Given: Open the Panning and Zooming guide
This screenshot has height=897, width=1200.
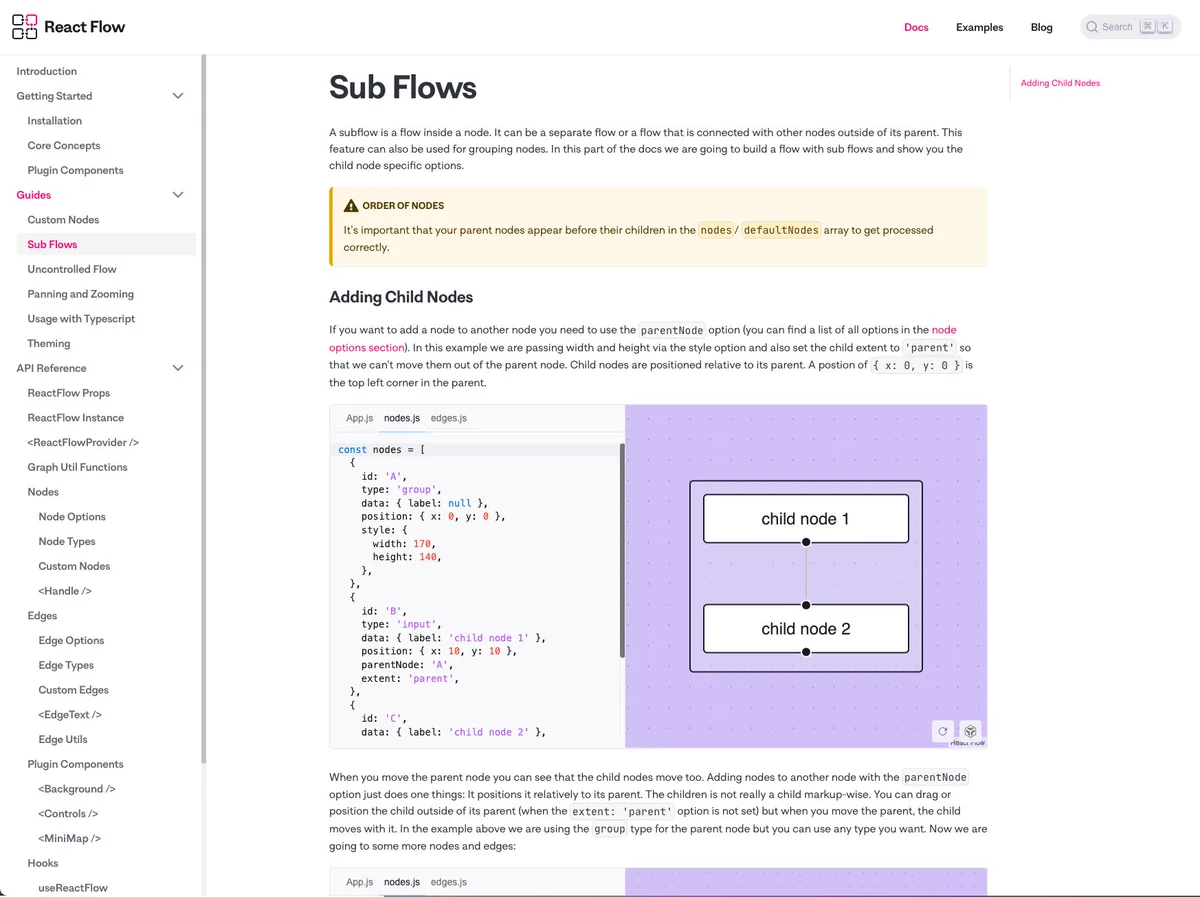Looking at the screenshot, I should click(x=80, y=294).
